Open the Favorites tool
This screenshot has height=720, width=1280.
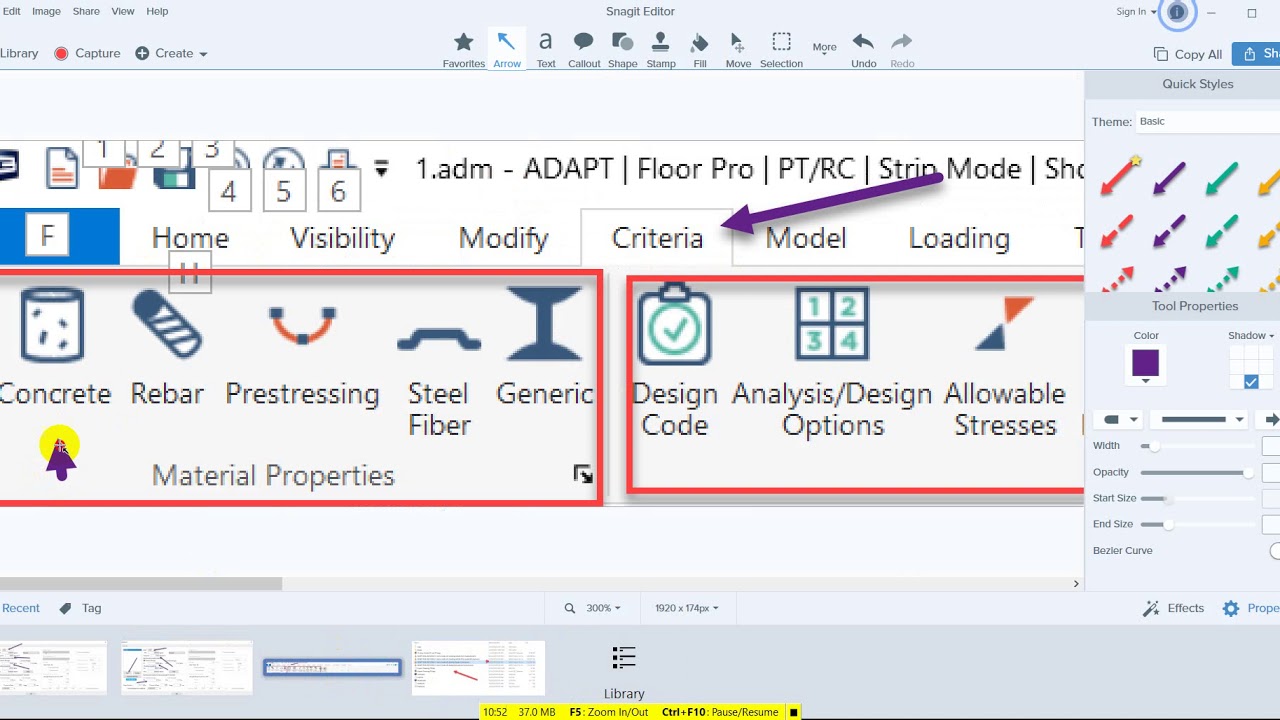click(463, 50)
